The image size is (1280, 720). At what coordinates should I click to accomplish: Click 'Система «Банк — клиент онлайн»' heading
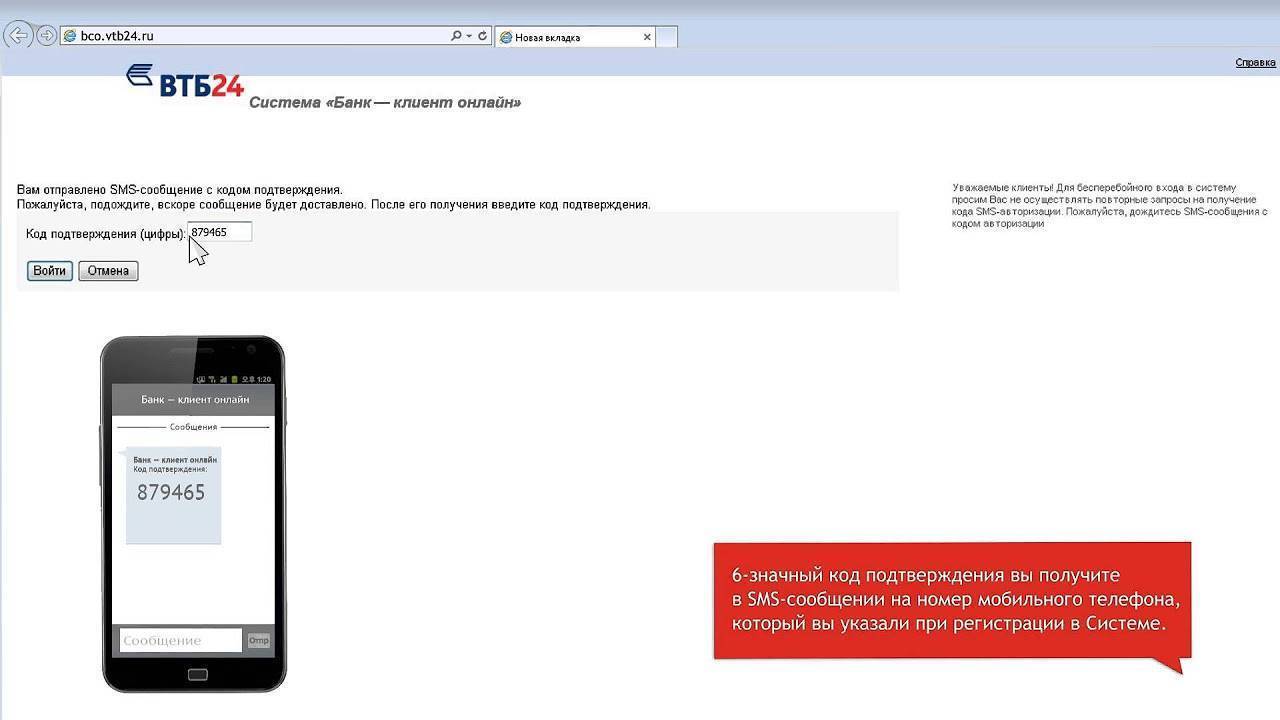(x=385, y=102)
